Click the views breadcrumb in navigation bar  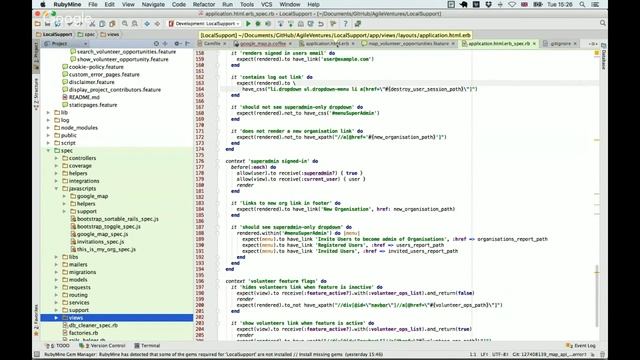tap(110, 34)
